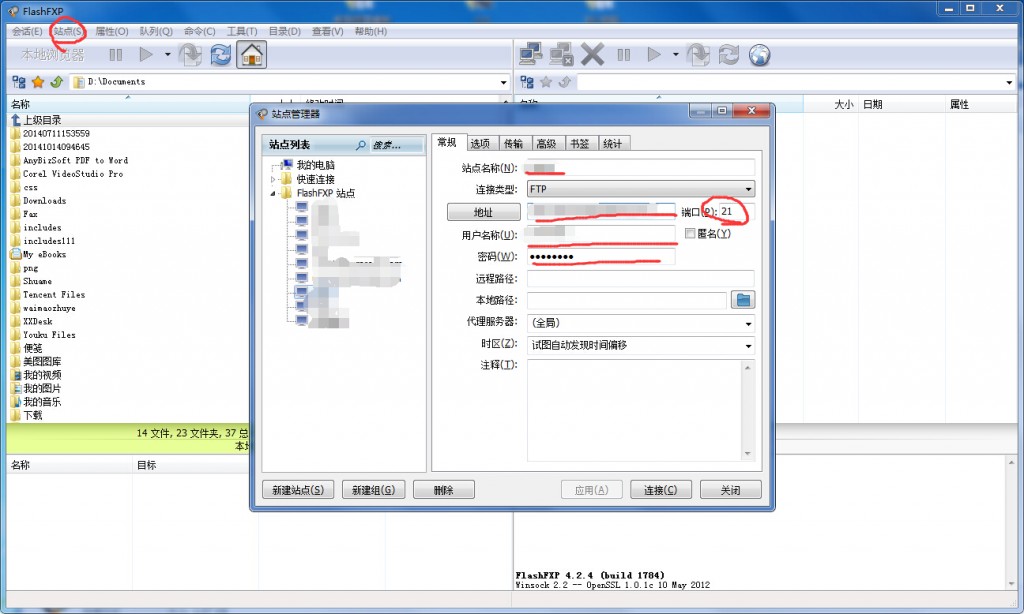Select 上级目录 parent directory entry
The width and height of the screenshot is (1024, 614).
coord(42,120)
